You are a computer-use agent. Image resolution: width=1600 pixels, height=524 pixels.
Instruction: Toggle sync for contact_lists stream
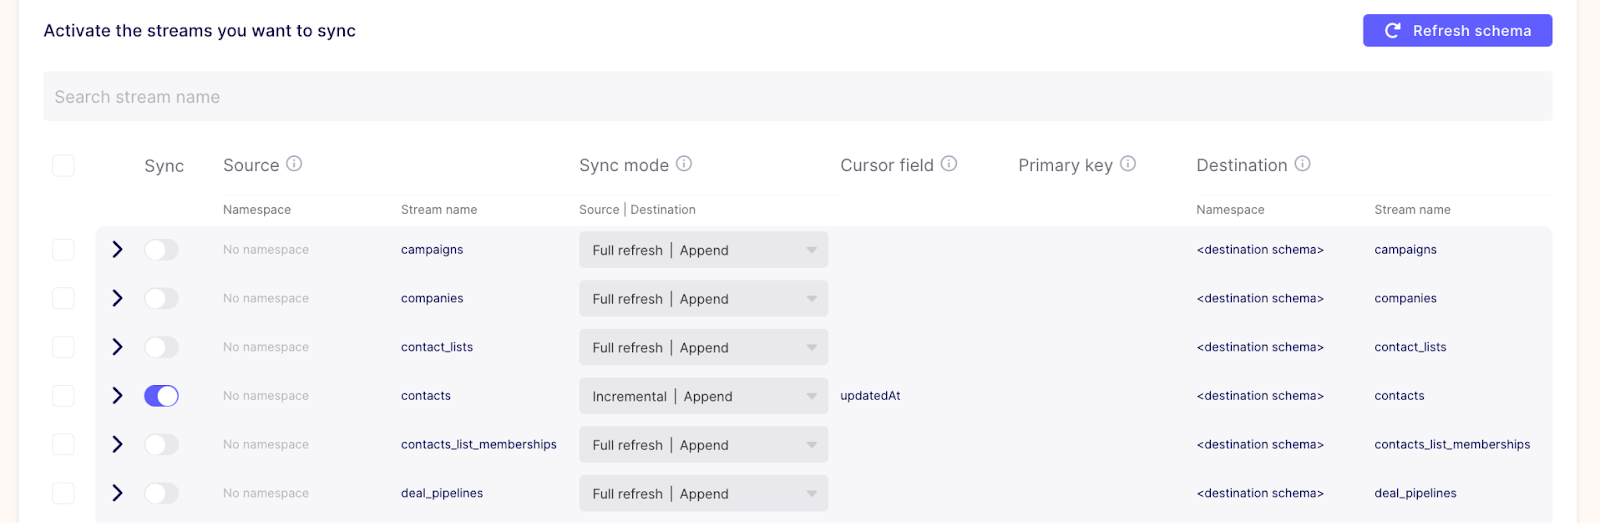(161, 347)
